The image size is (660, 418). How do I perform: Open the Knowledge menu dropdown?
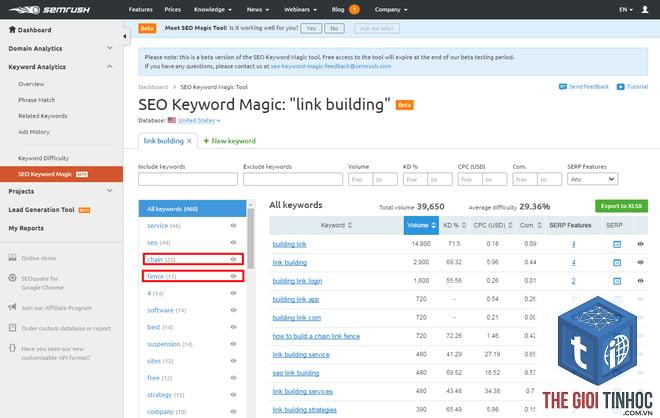tap(213, 9)
